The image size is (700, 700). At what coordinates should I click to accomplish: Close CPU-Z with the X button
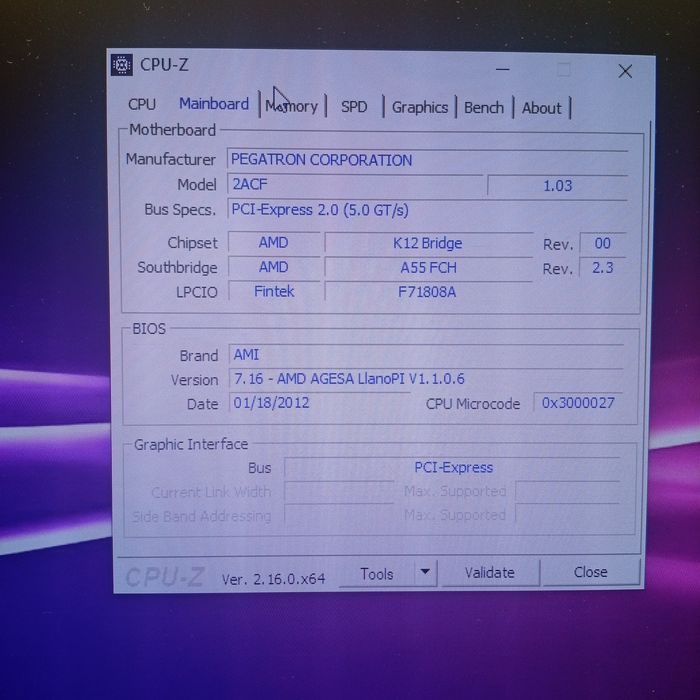(625, 71)
